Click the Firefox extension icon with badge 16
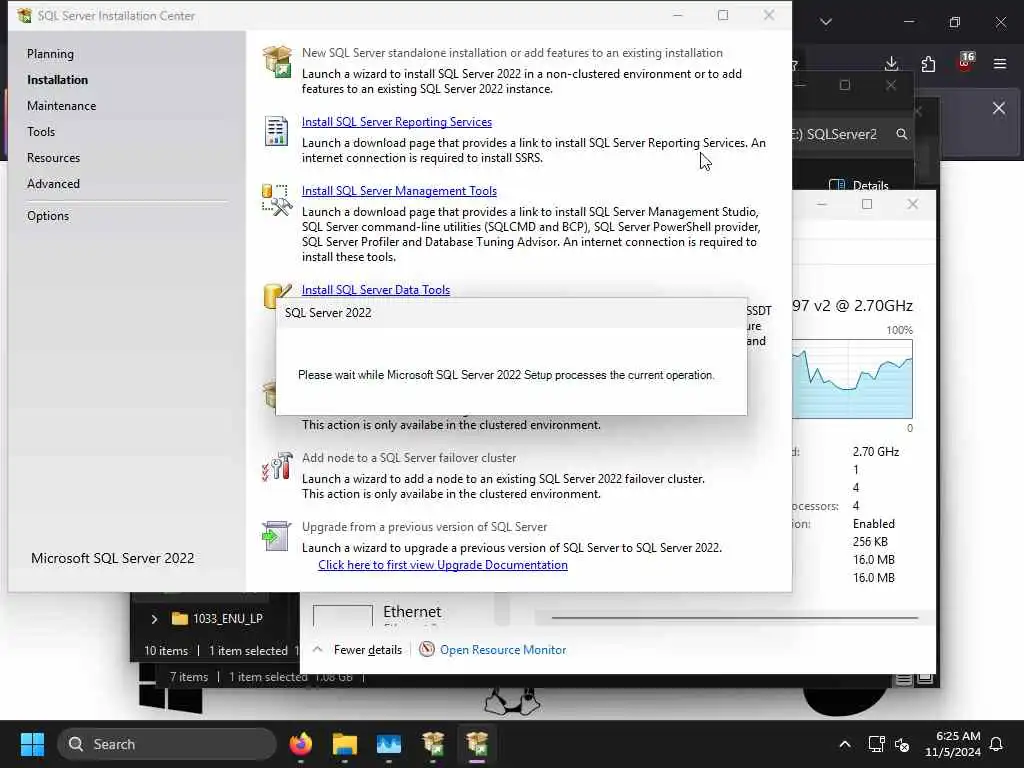1024x768 pixels. click(965, 63)
